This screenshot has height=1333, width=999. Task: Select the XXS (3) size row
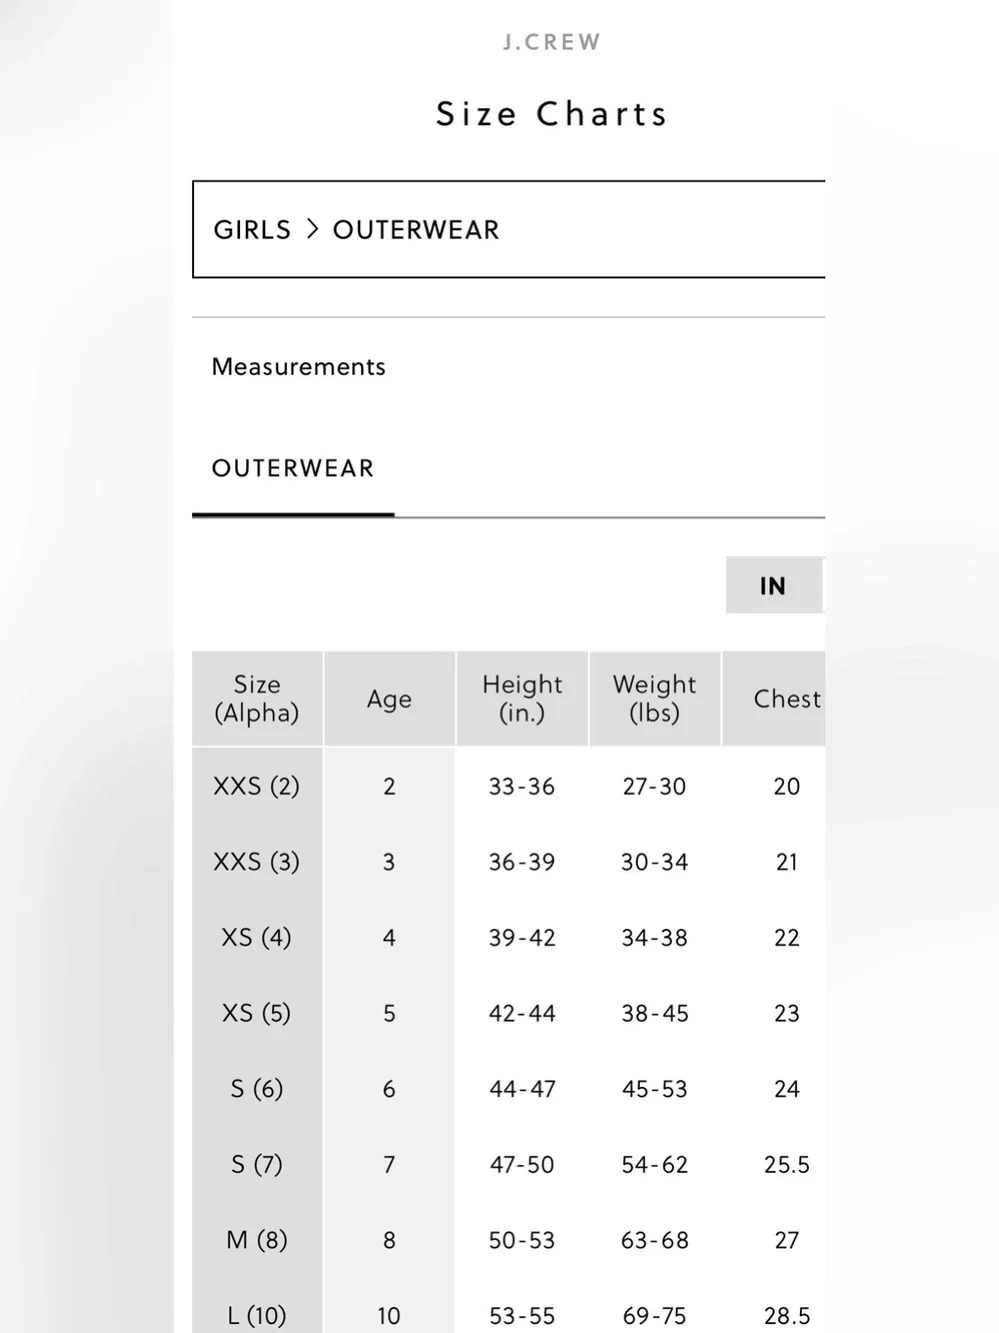(x=508, y=862)
